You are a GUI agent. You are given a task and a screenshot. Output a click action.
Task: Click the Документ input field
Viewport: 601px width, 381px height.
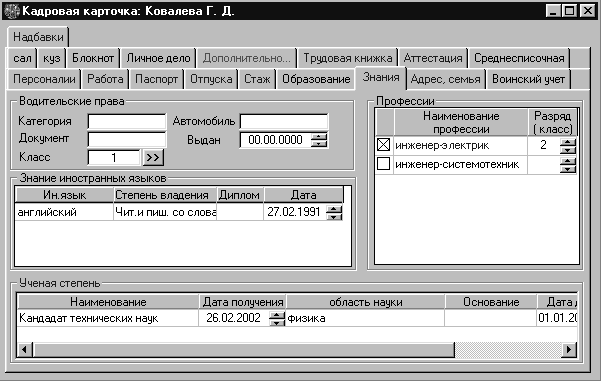point(127,140)
